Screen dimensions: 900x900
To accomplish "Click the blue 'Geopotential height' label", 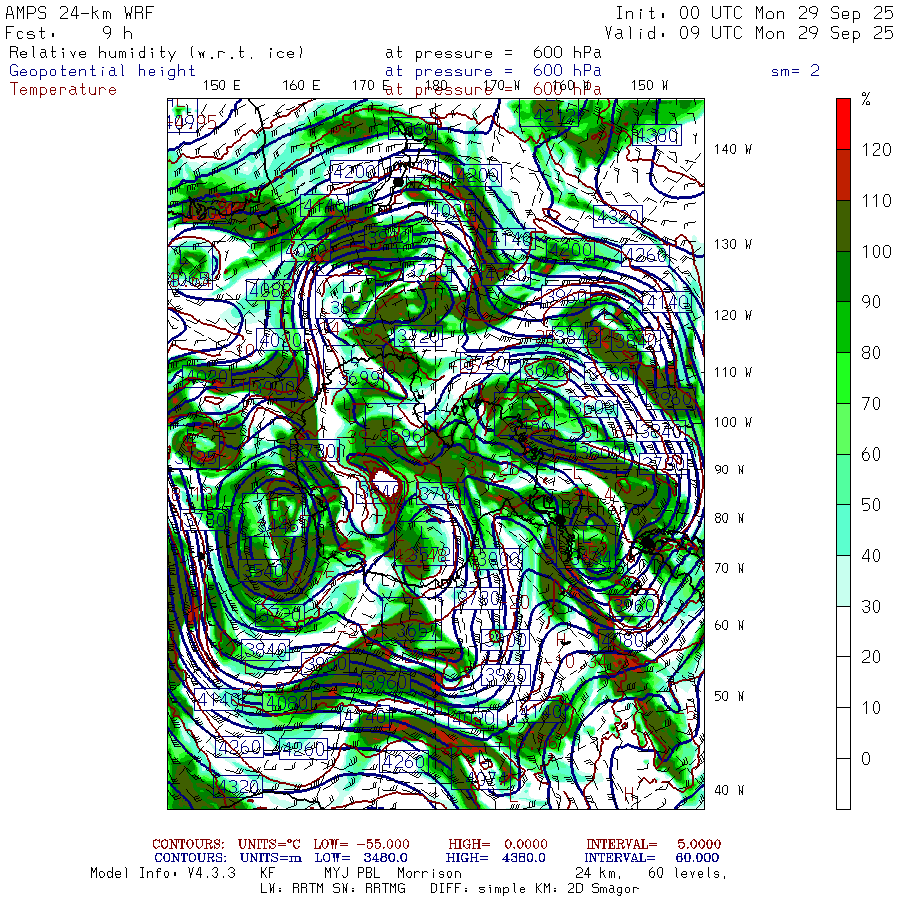I will click(x=102, y=71).
